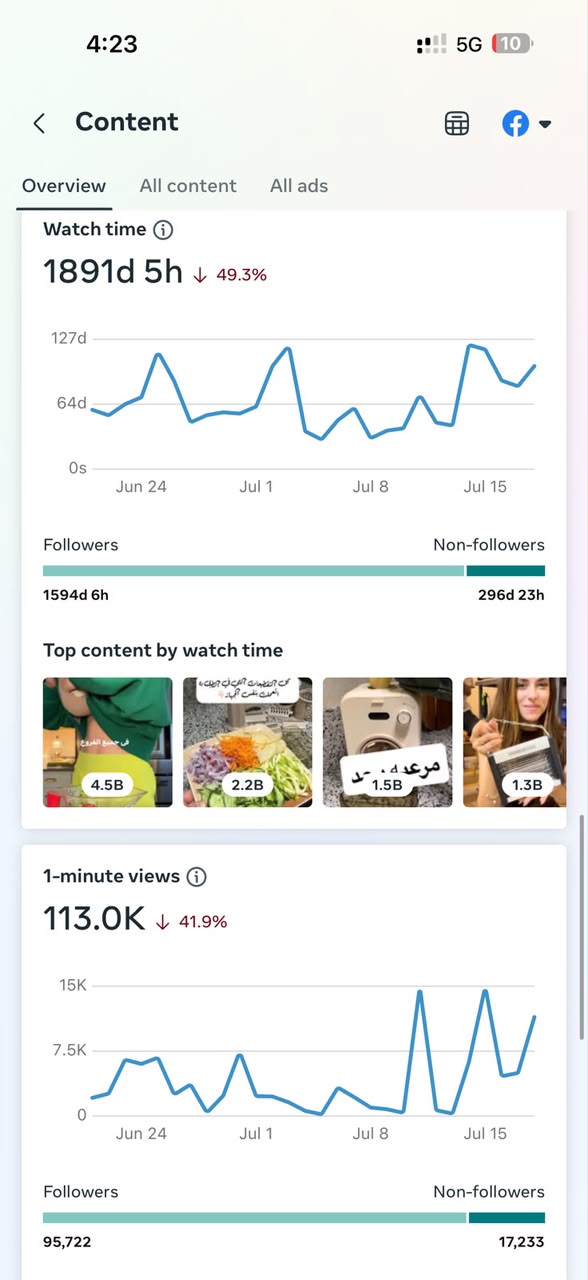Switch to the All content tab
The image size is (588, 1280).
pyautogui.click(x=188, y=186)
